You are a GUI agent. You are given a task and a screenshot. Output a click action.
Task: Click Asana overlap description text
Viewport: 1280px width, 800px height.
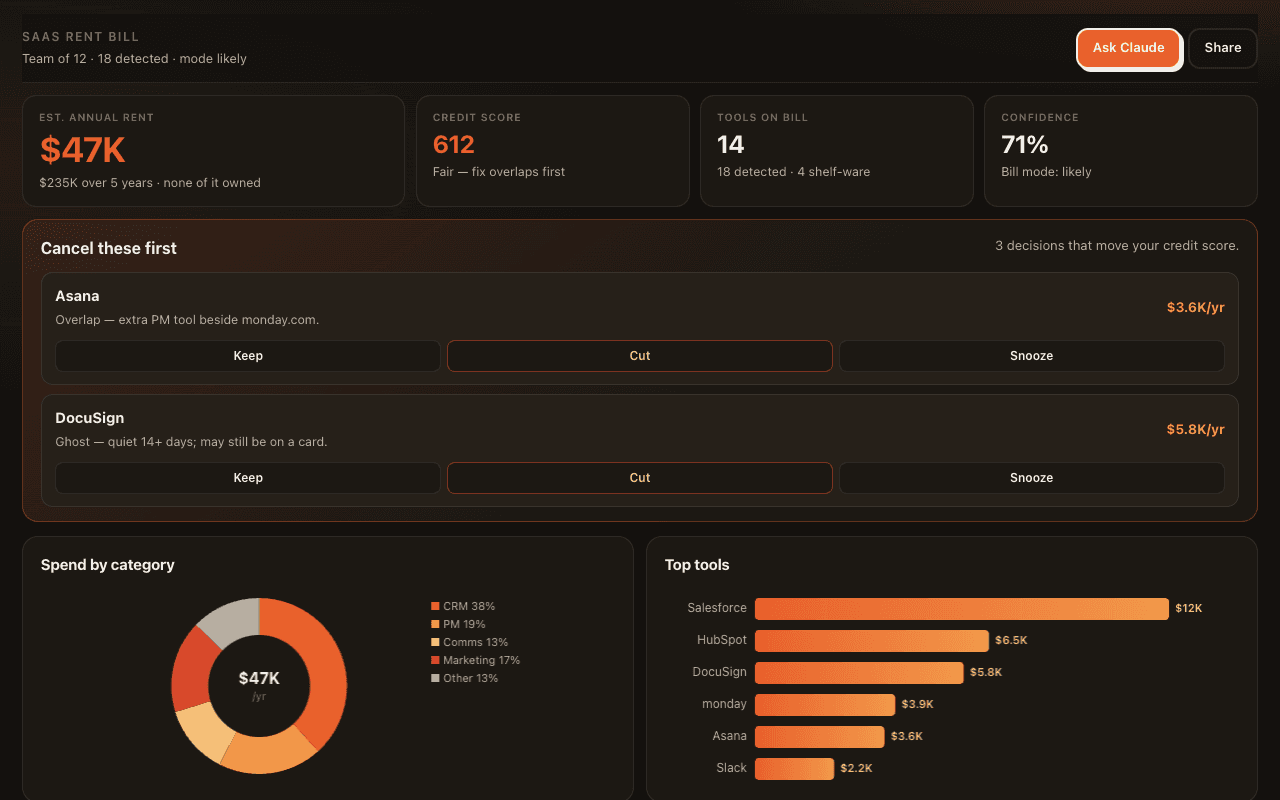click(187, 320)
